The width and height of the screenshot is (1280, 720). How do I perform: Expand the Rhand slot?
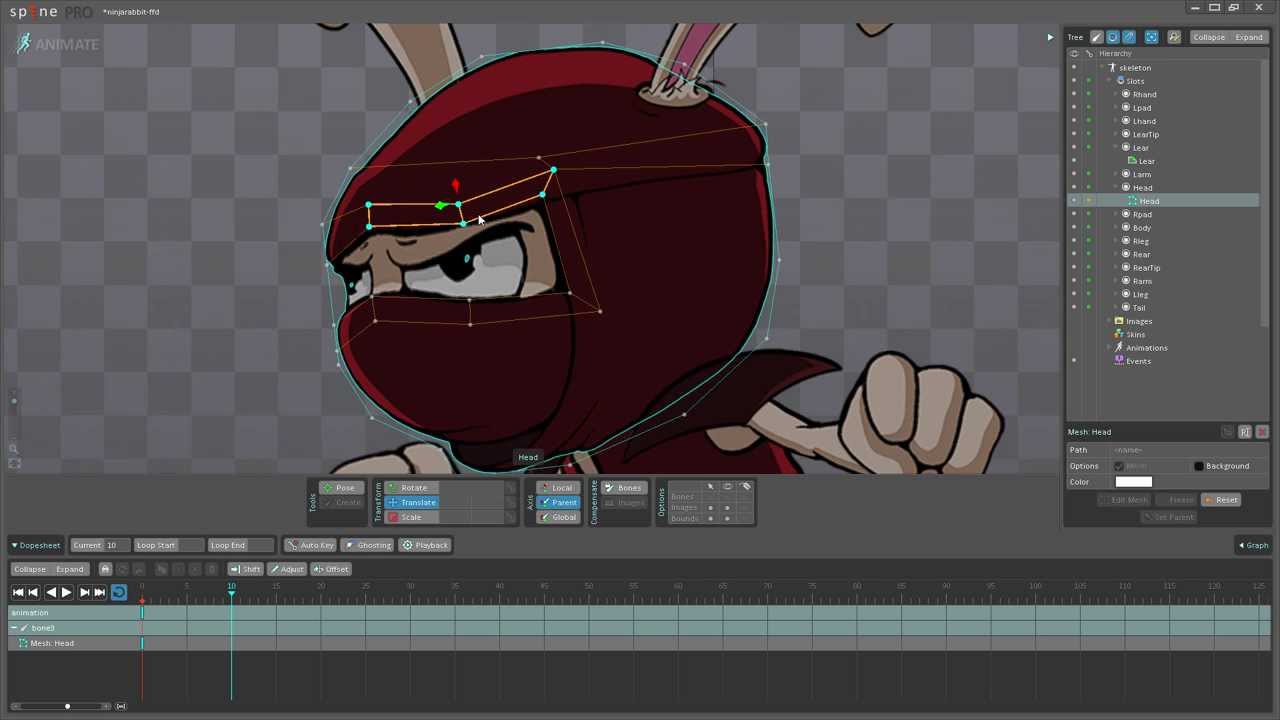1116,94
